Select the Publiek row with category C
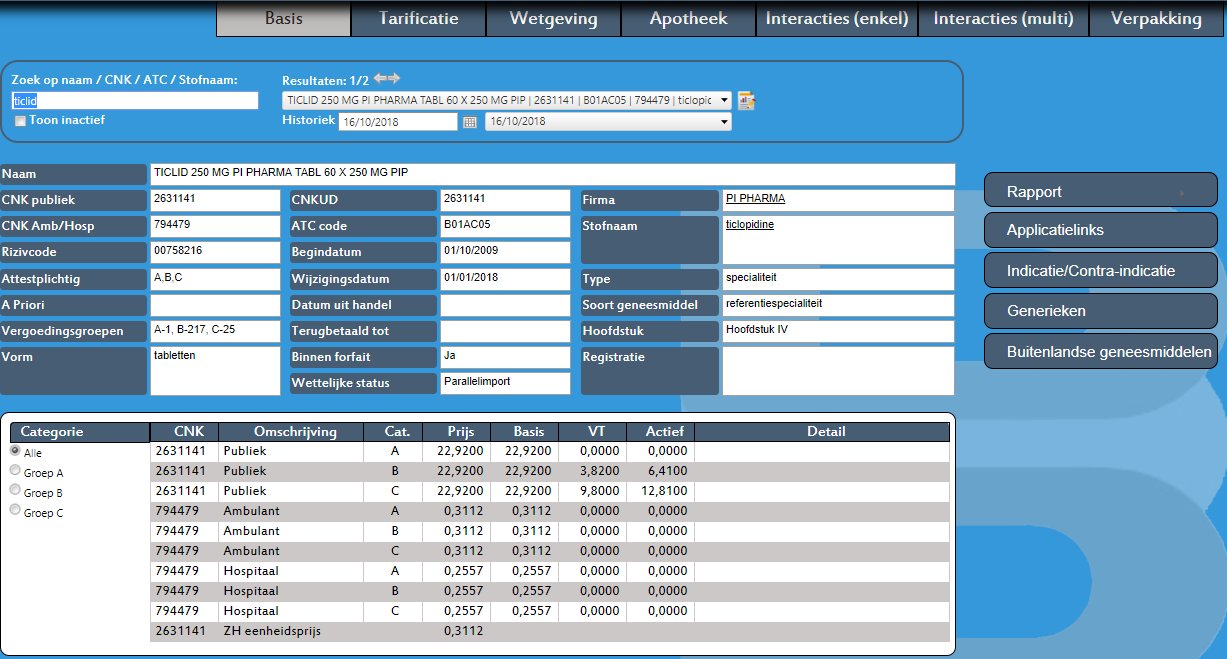Image resolution: width=1227 pixels, height=659 pixels. click(549, 491)
